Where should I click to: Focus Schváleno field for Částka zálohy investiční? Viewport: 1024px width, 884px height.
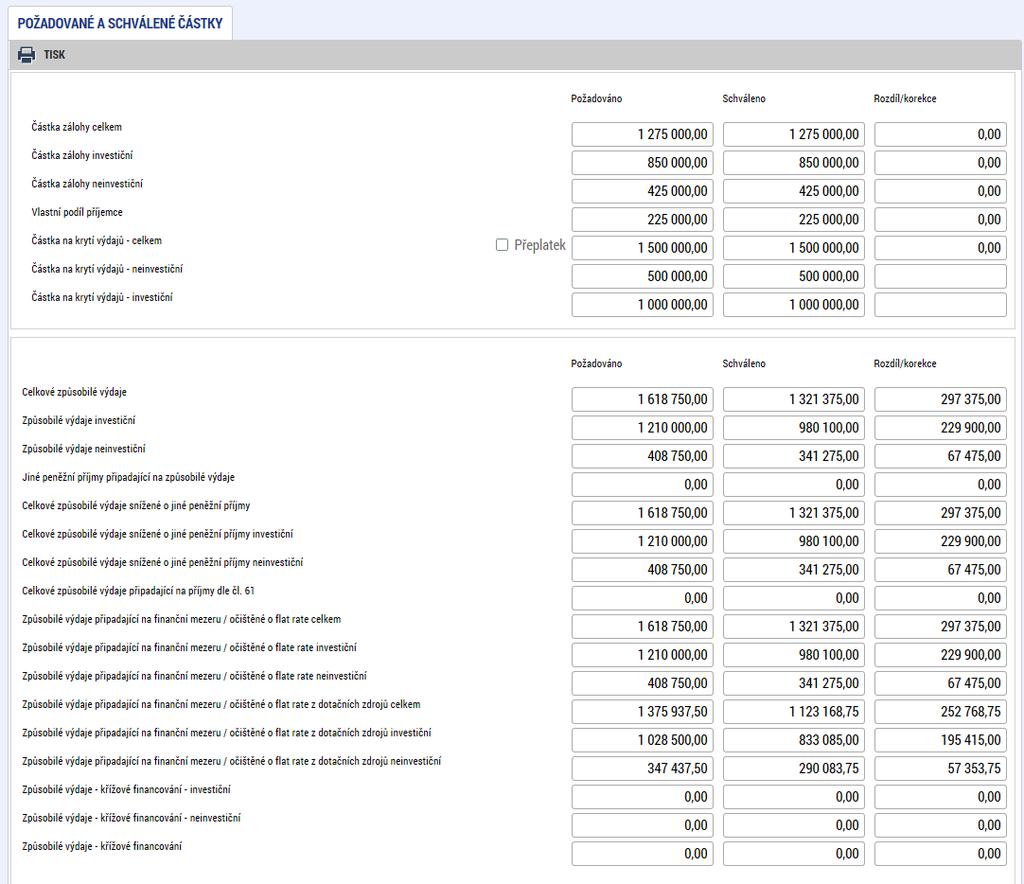pyautogui.click(x=793, y=163)
